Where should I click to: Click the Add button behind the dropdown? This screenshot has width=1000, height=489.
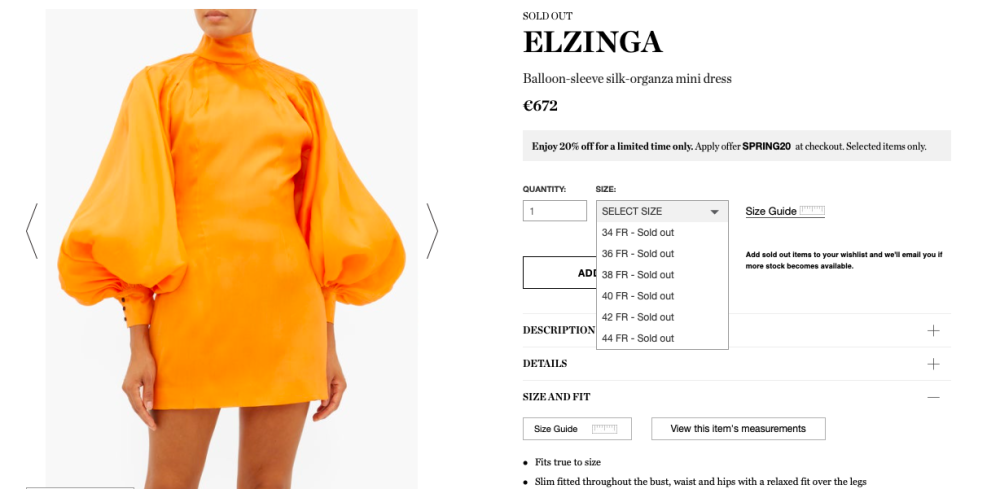(560, 273)
